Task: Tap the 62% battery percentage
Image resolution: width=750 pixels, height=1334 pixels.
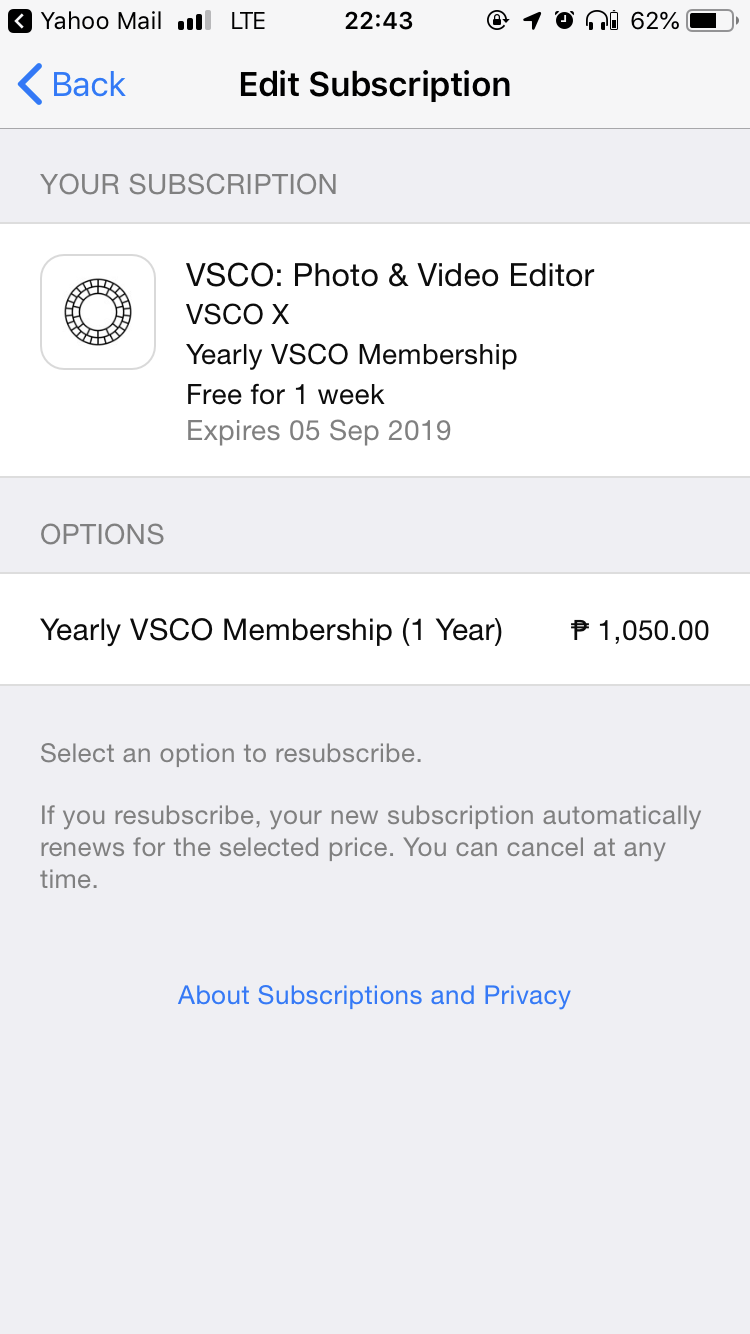Action: point(655,21)
